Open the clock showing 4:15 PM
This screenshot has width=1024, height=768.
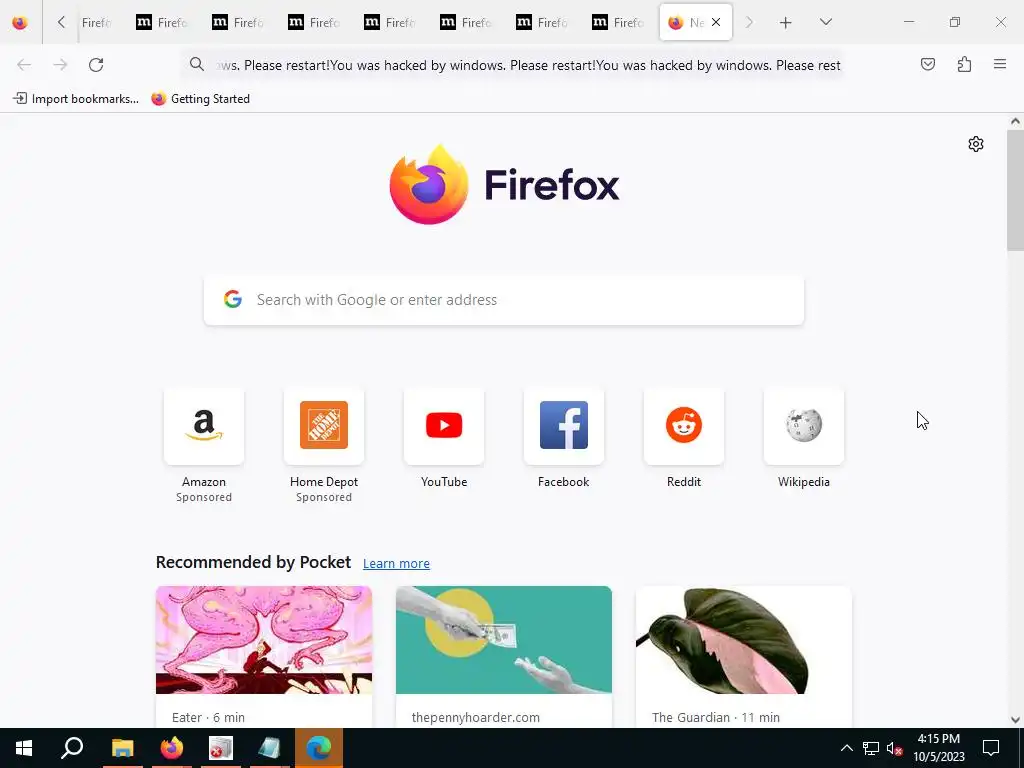[x=938, y=748]
